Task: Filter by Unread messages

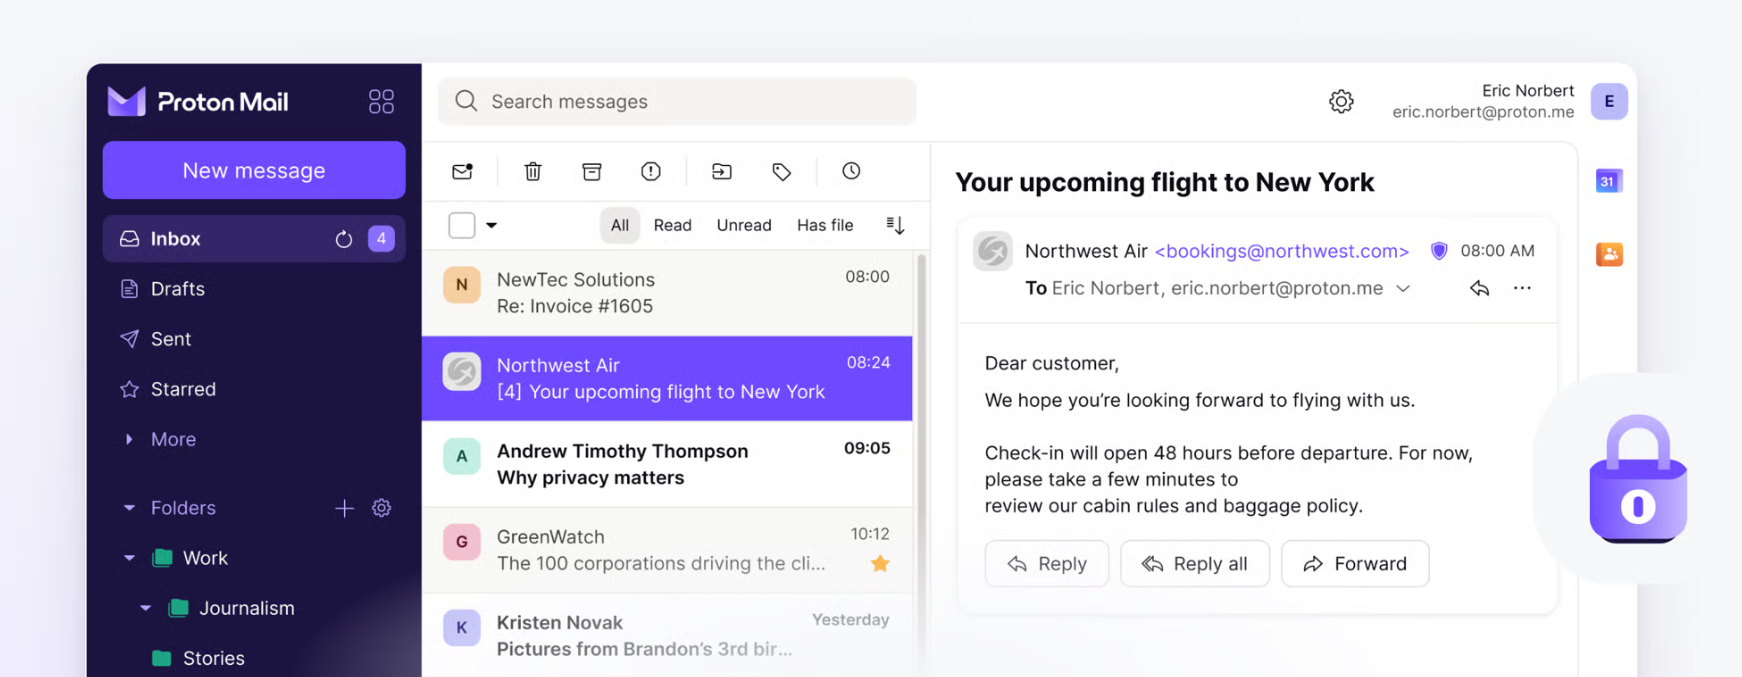Action: point(744,225)
